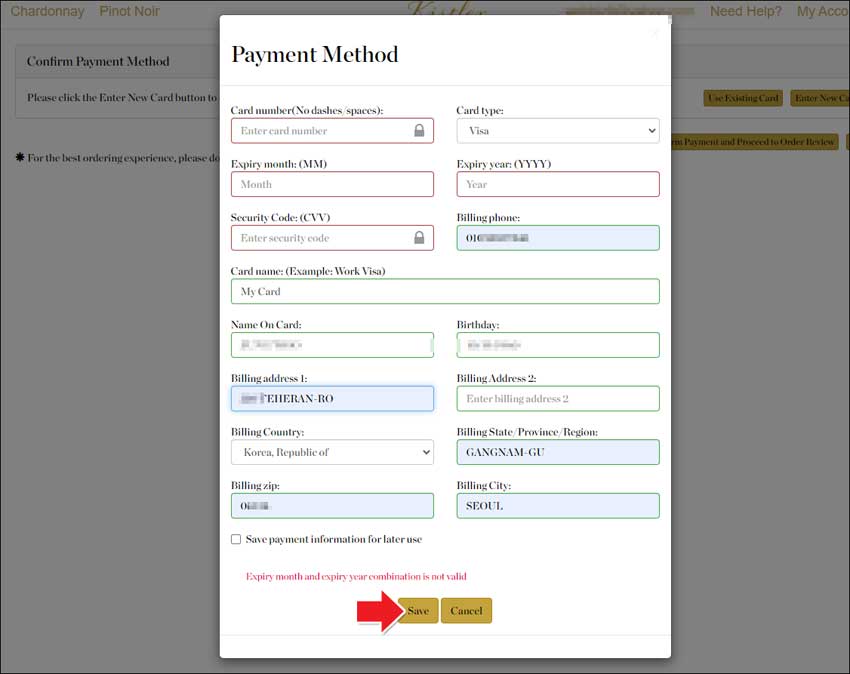Click the Billing State field with GANGNAM-GU

pos(558,452)
